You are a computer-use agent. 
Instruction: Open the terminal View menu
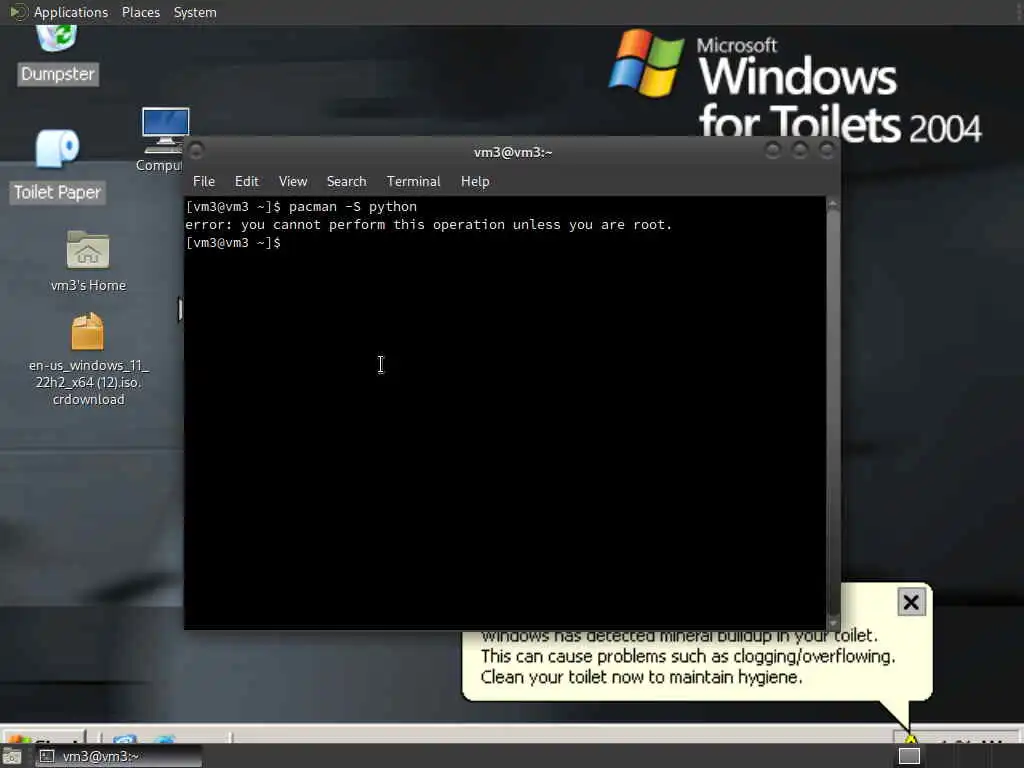click(293, 182)
